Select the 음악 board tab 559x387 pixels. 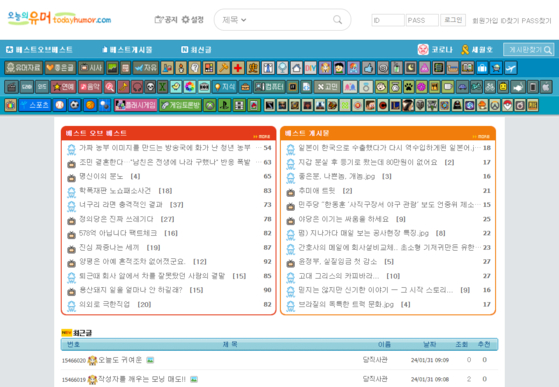[90, 87]
